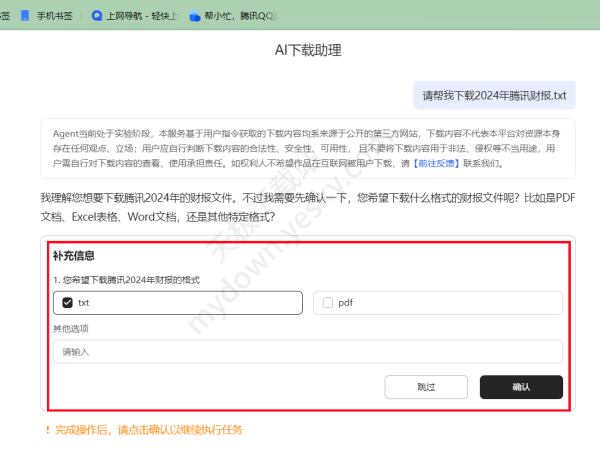
Task: Click the 手机书签 bookmark label text
Action: (57, 16)
